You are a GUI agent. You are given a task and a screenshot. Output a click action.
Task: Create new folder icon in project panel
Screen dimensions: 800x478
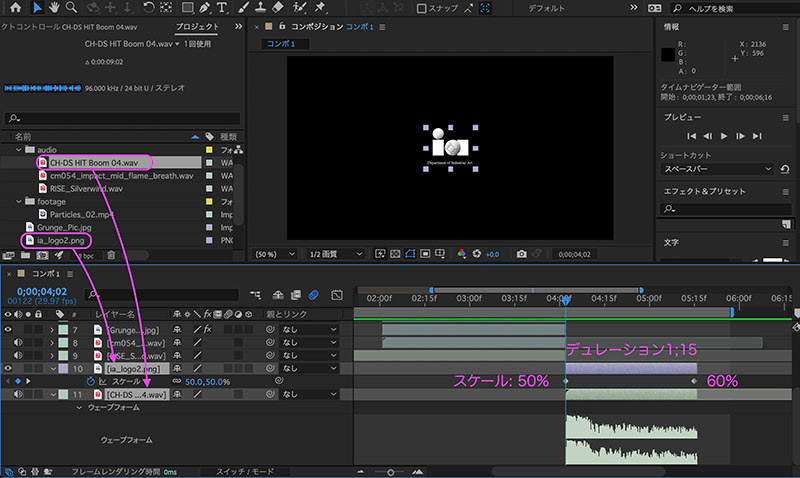26,255
